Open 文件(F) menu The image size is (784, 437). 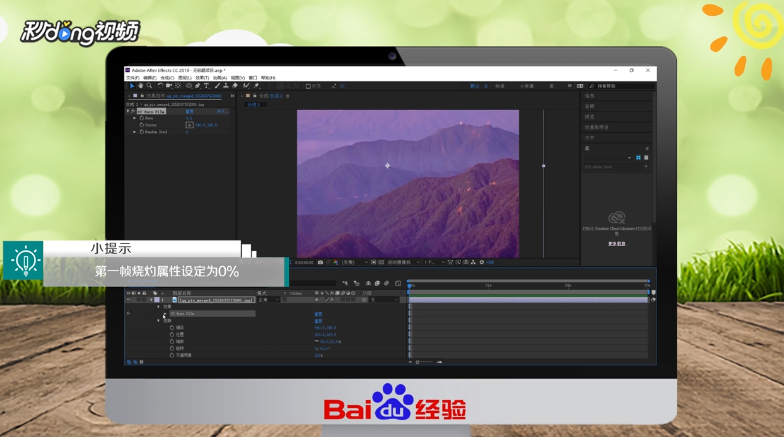click(x=132, y=78)
